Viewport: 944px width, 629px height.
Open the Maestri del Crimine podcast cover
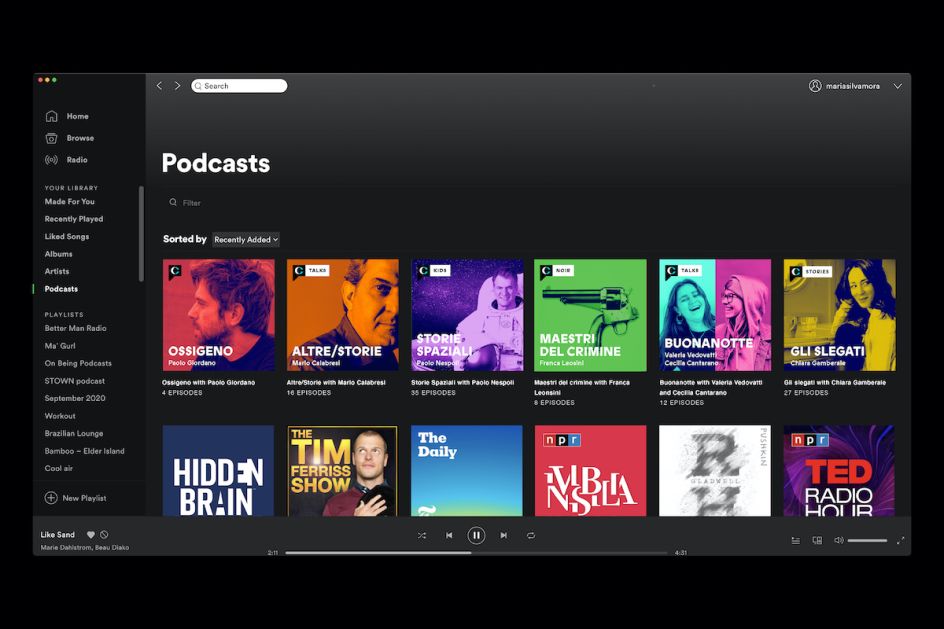[590, 315]
